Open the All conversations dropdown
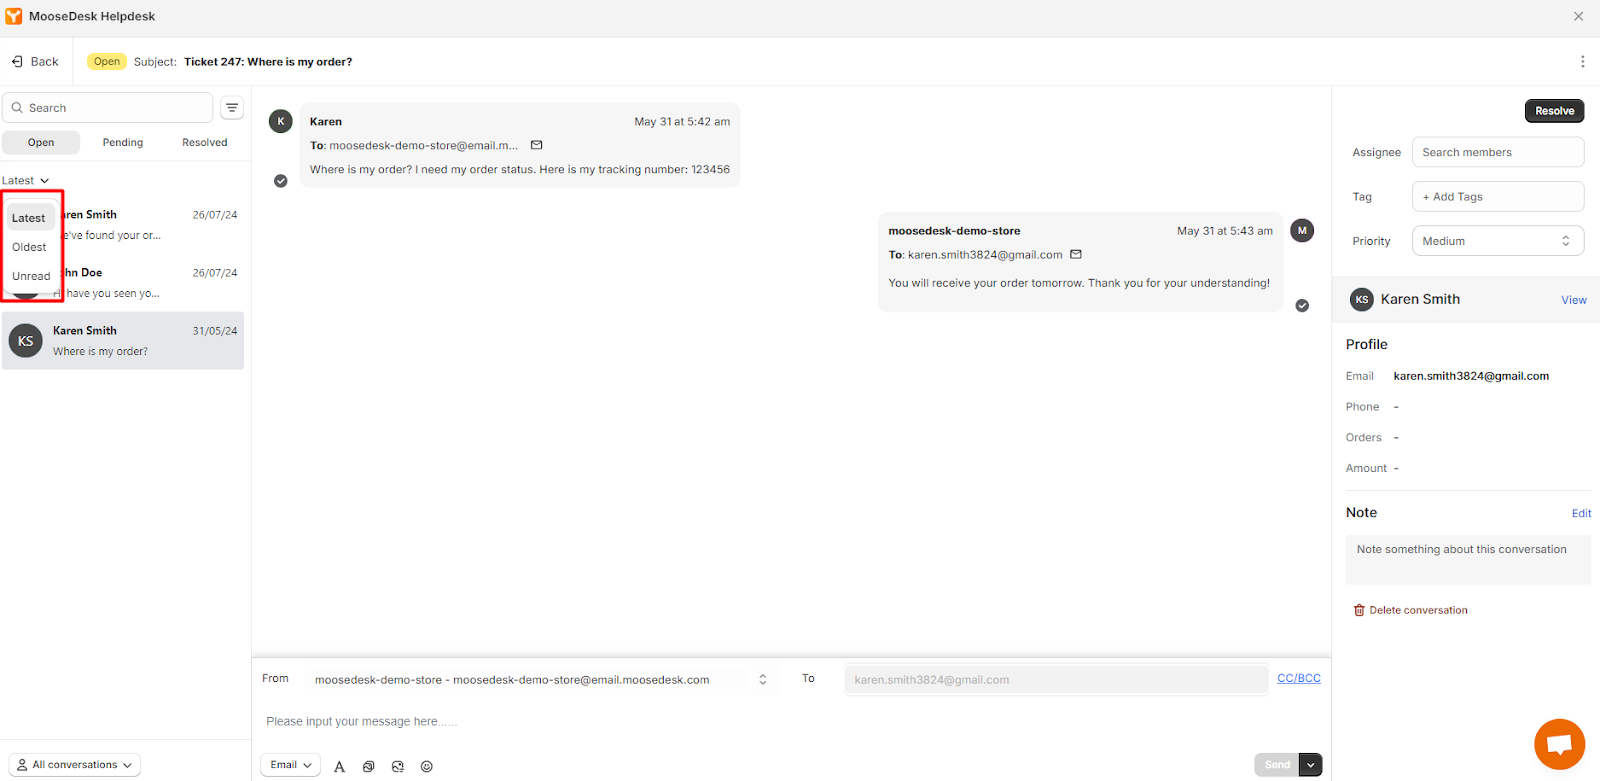 click(75, 765)
